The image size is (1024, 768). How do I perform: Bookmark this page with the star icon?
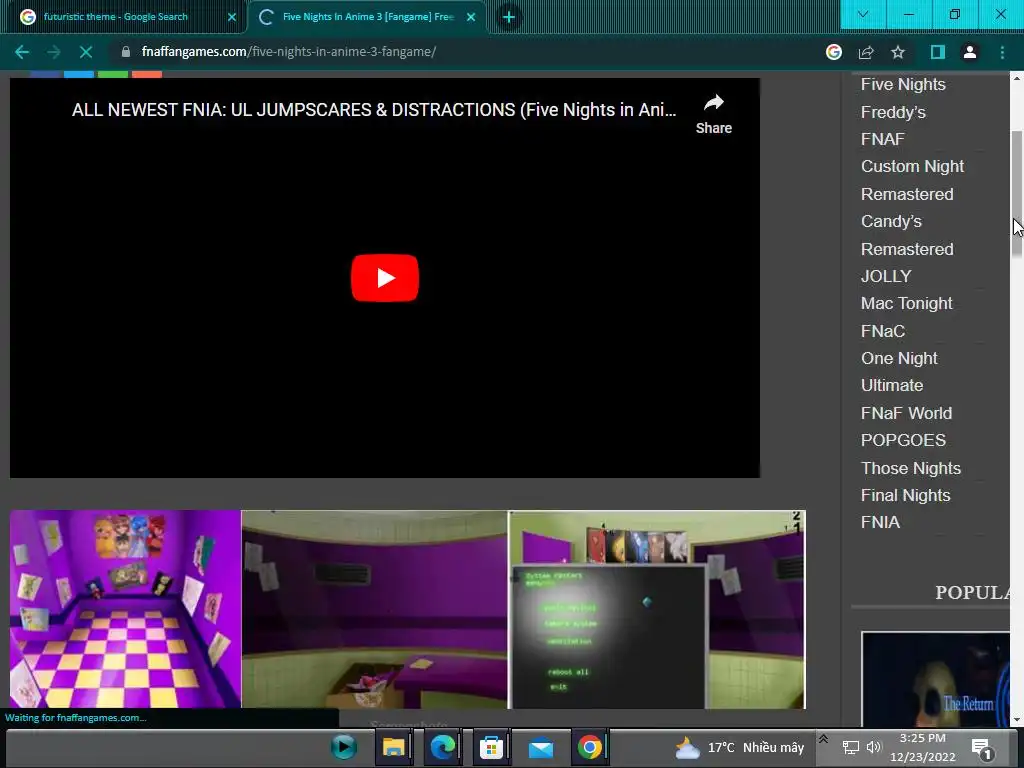898,52
